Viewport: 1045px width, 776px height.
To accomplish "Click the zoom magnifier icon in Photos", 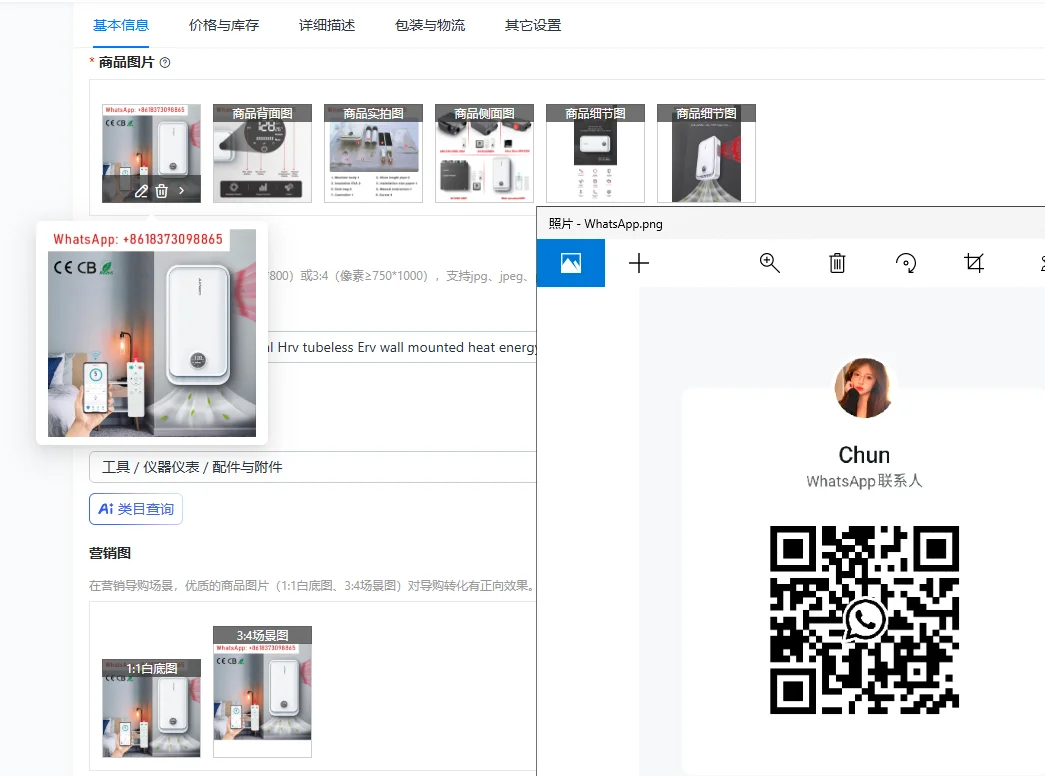I will click(x=770, y=263).
